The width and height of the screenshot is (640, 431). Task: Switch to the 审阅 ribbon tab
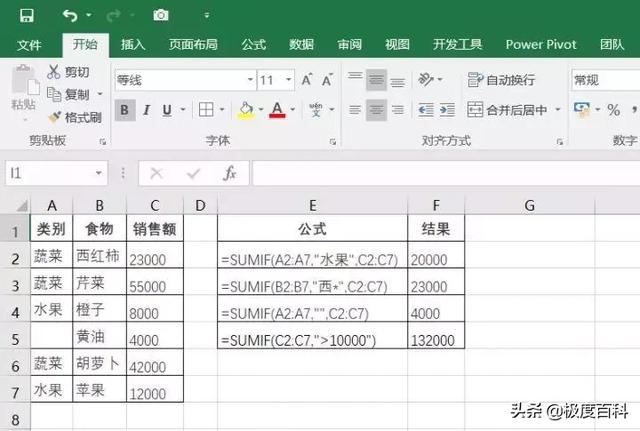349,44
